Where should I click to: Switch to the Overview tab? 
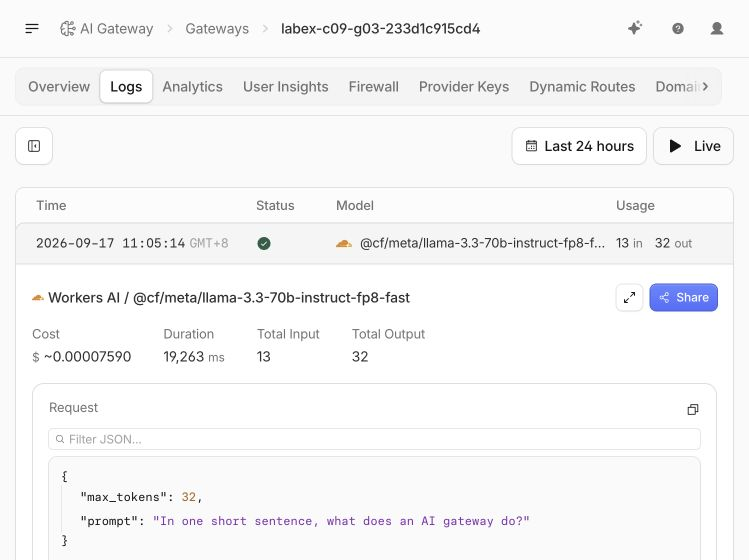(59, 86)
